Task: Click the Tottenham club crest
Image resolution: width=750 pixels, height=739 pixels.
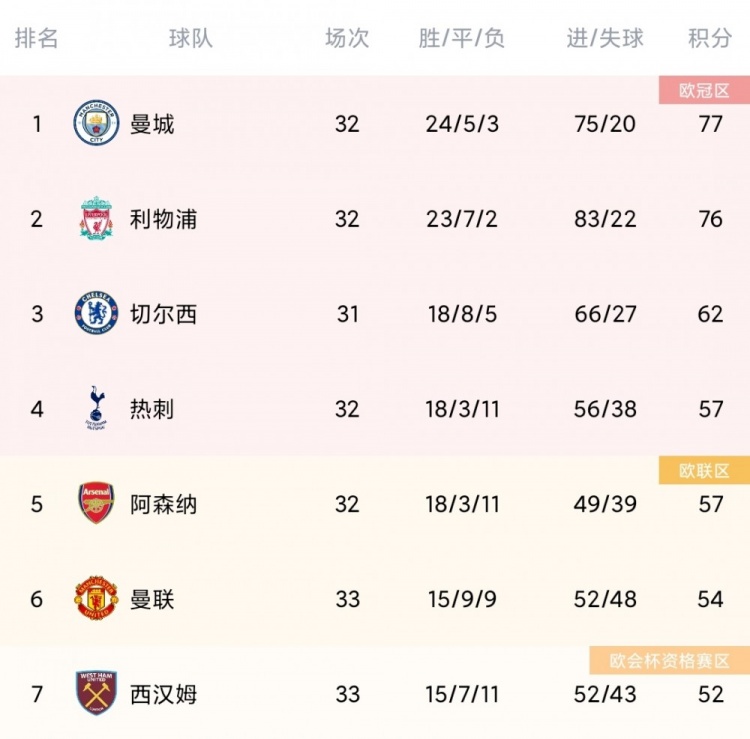Action: tap(96, 408)
